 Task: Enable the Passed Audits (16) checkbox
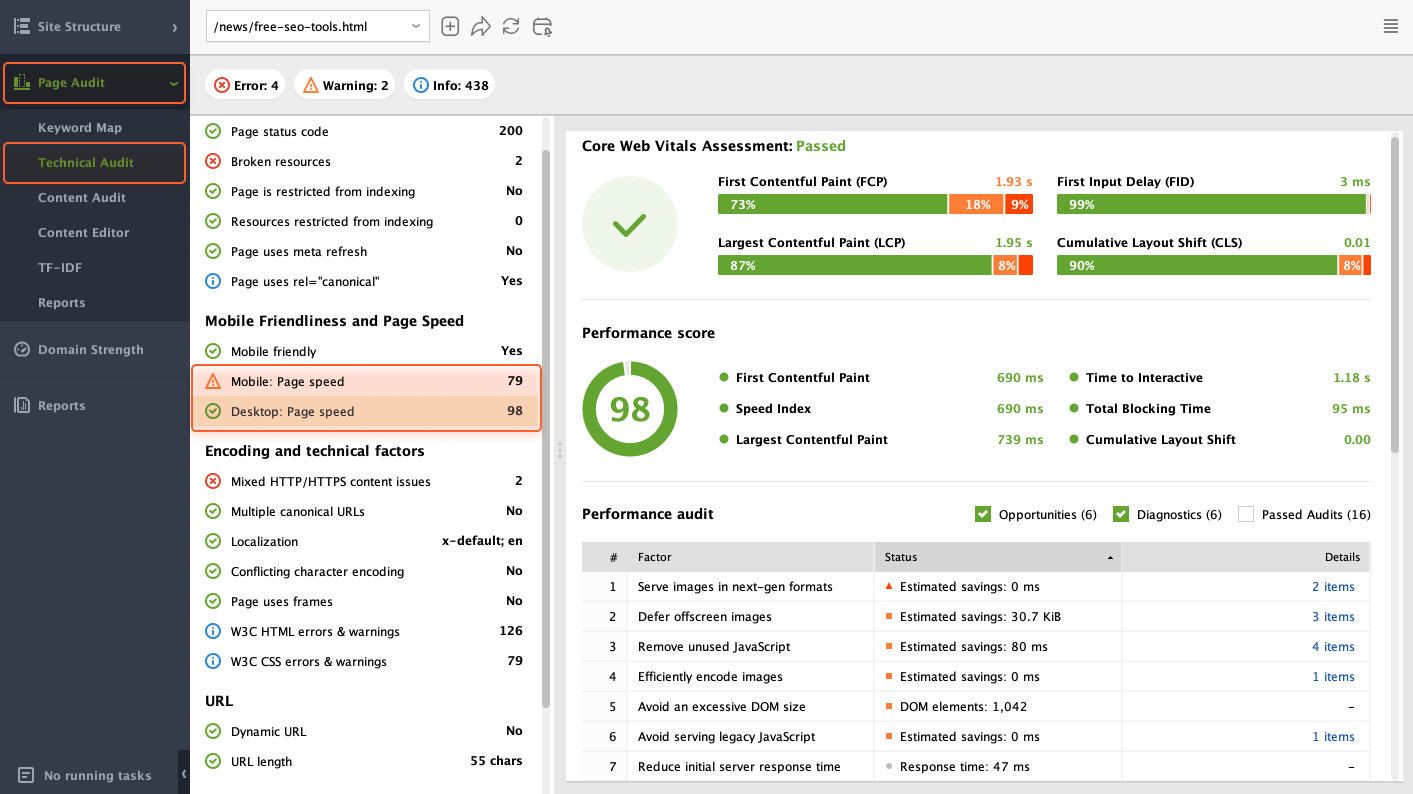pos(1246,514)
